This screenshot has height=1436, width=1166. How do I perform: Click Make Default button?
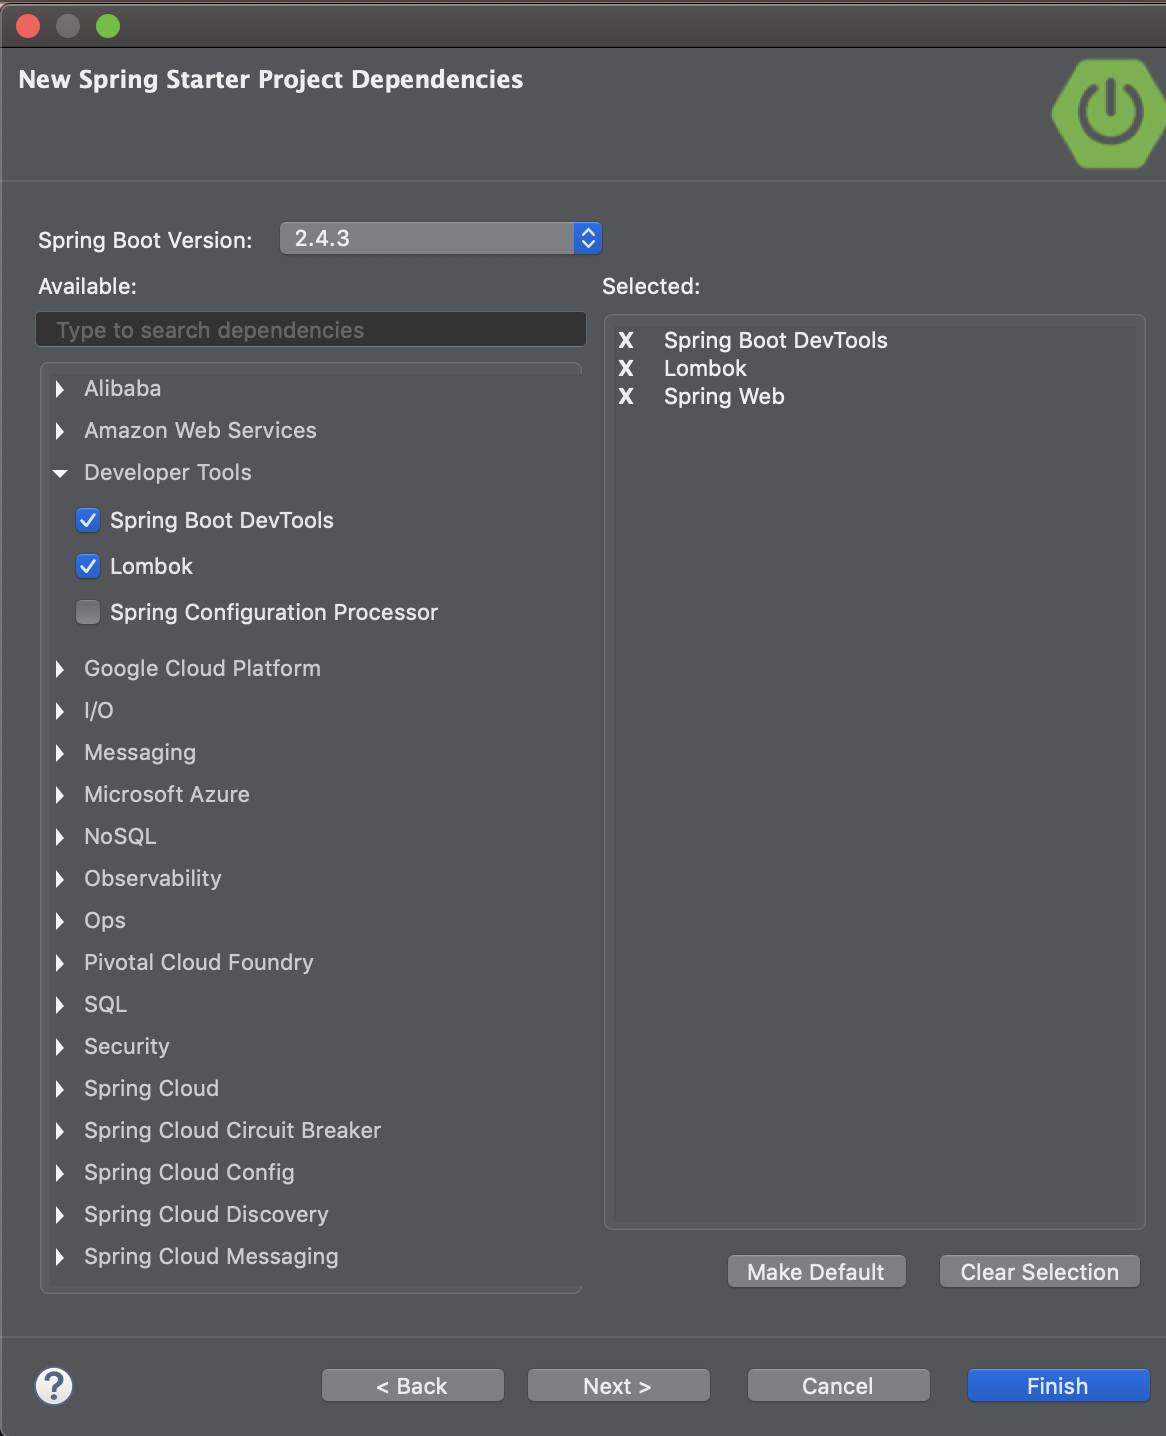(816, 1272)
